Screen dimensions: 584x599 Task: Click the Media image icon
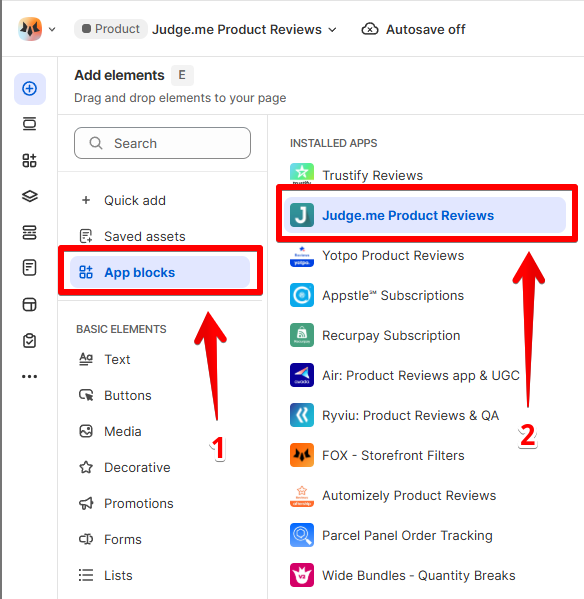[86, 431]
